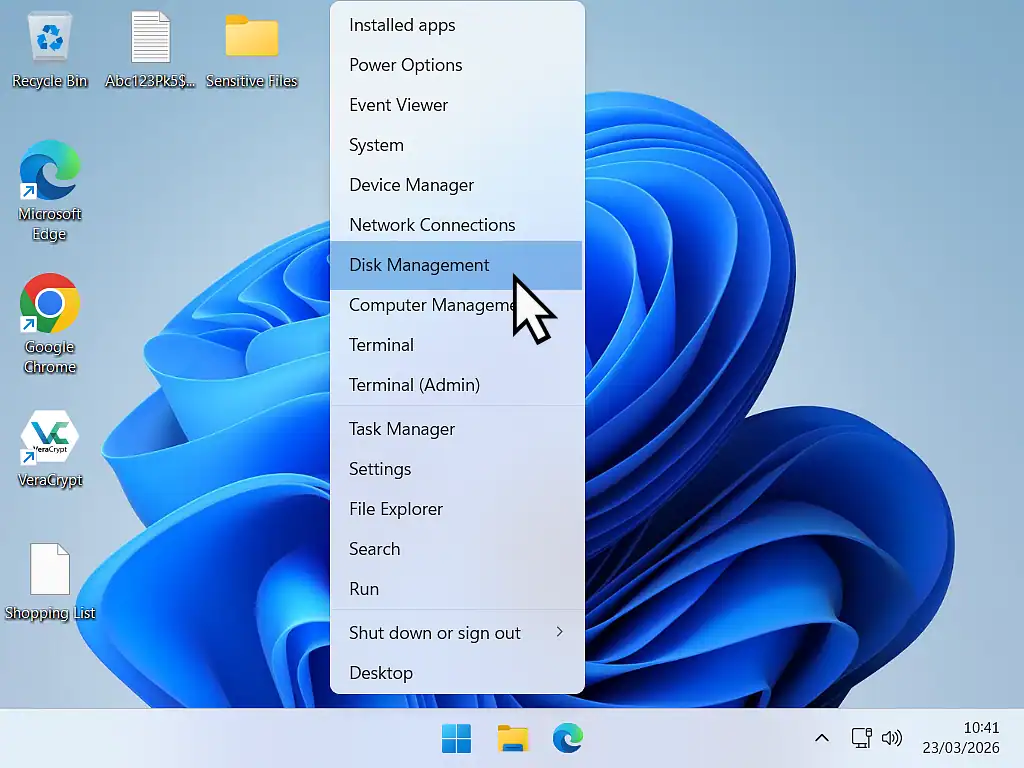Open VeraCrypt from the desktop
The image size is (1024, 768).
click(x=48, y=438)
